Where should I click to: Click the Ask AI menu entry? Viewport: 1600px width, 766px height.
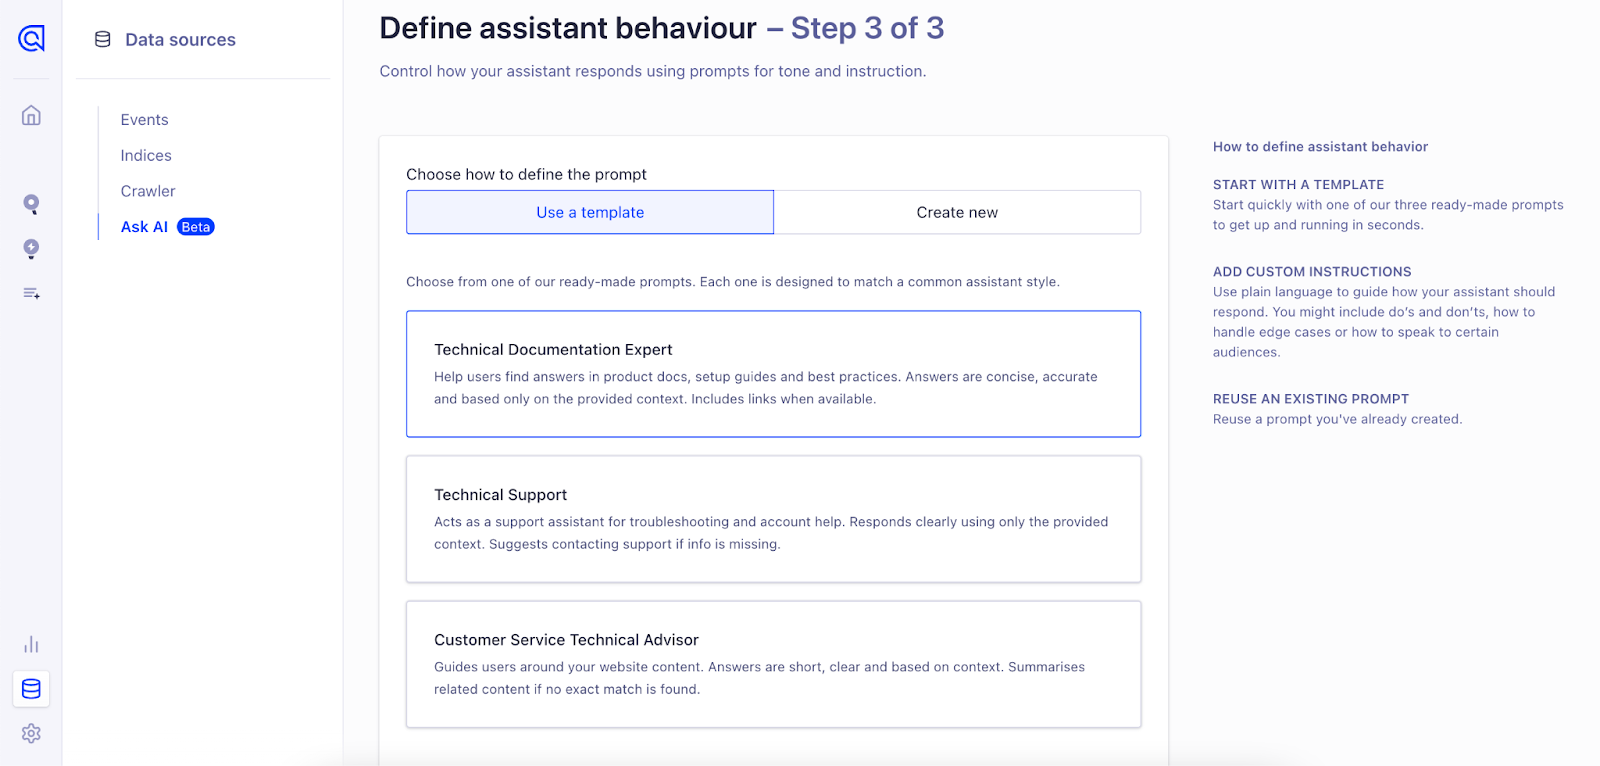click(x=144, y=227)
